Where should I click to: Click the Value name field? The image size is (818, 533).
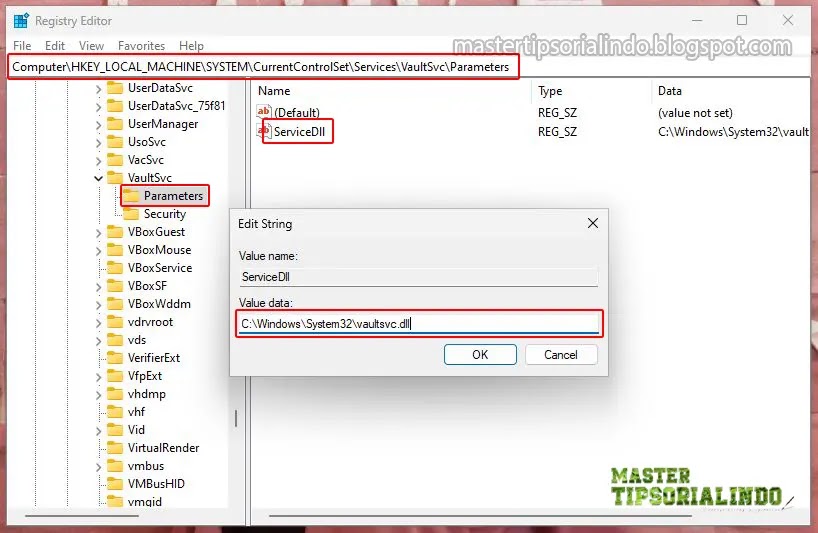[x=419, y=277]
